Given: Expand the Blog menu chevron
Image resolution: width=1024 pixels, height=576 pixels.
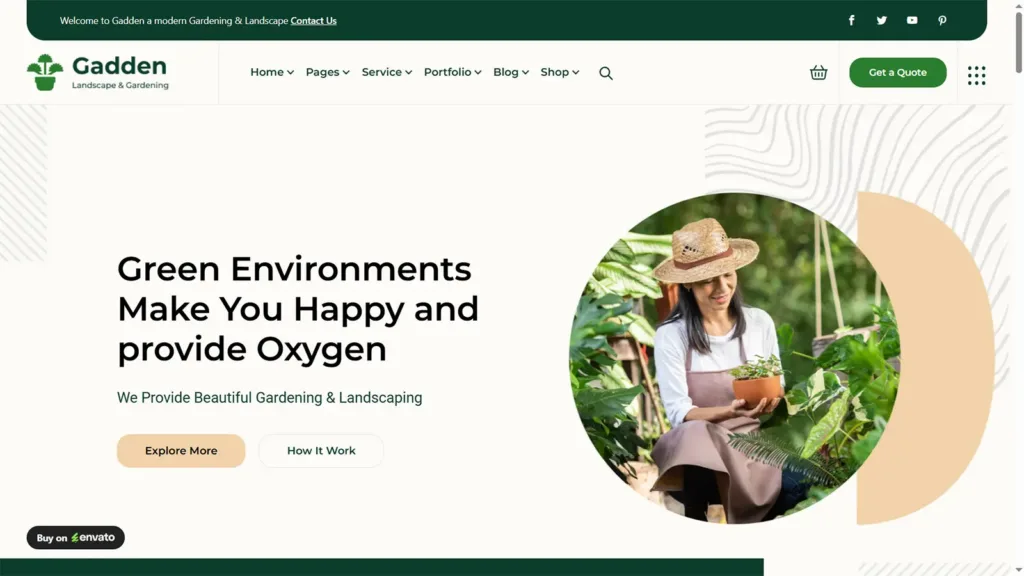Looking at the screenshot, I should coord(525,72).
